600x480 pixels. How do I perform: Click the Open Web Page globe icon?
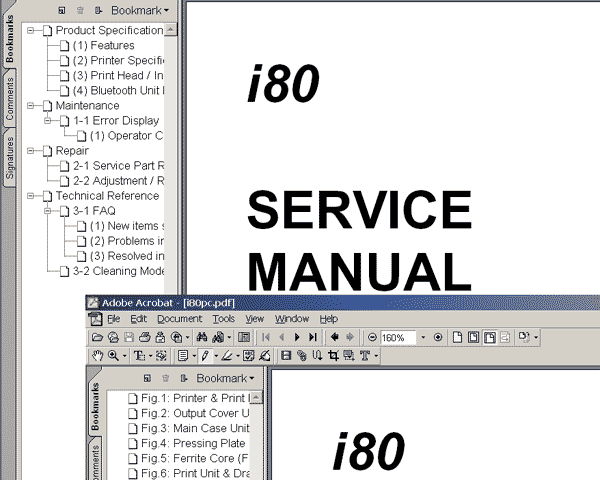(x=113, y=337)
